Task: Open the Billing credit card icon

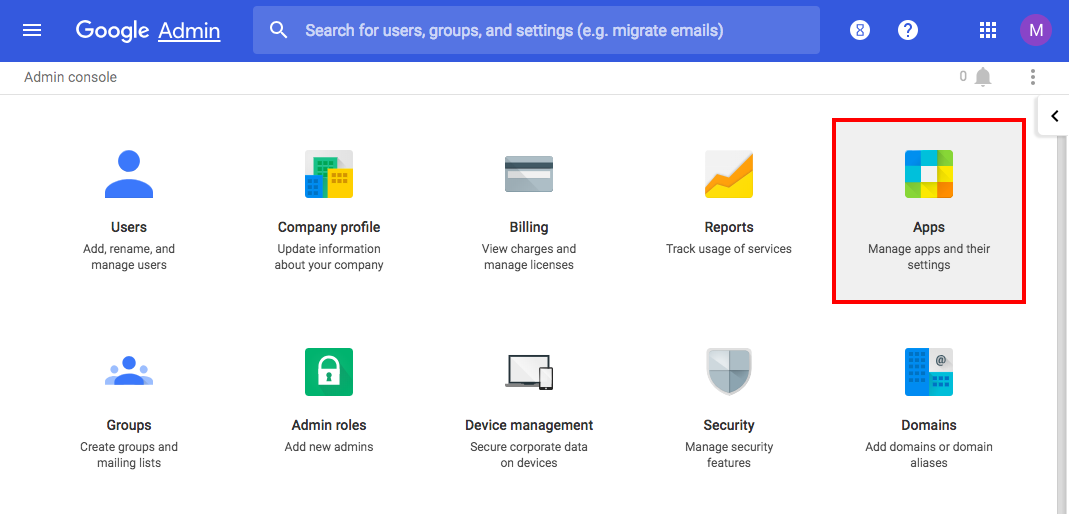Action: 529,174
